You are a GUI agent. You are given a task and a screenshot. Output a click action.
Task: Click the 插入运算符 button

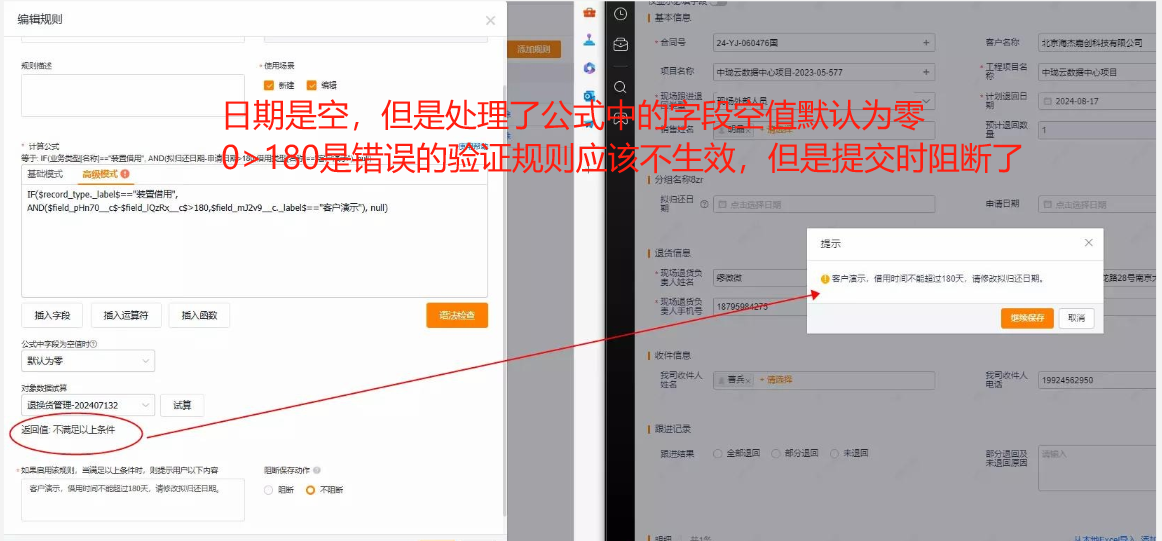[x=126, y=315]
